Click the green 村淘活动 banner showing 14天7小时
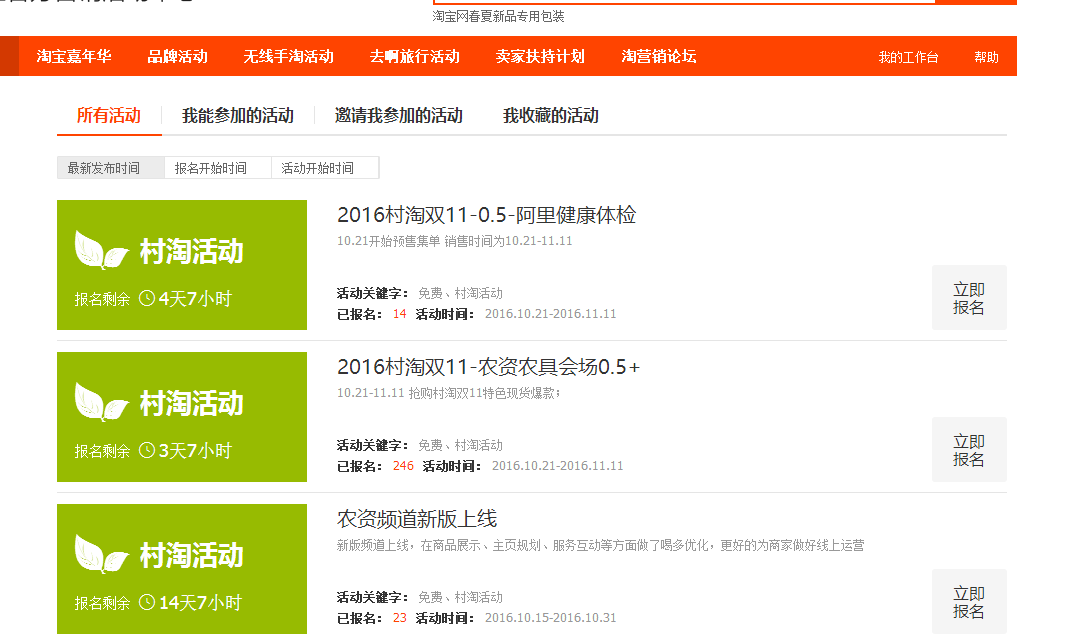Screen dimensions: 1079x639 point(182,569)
